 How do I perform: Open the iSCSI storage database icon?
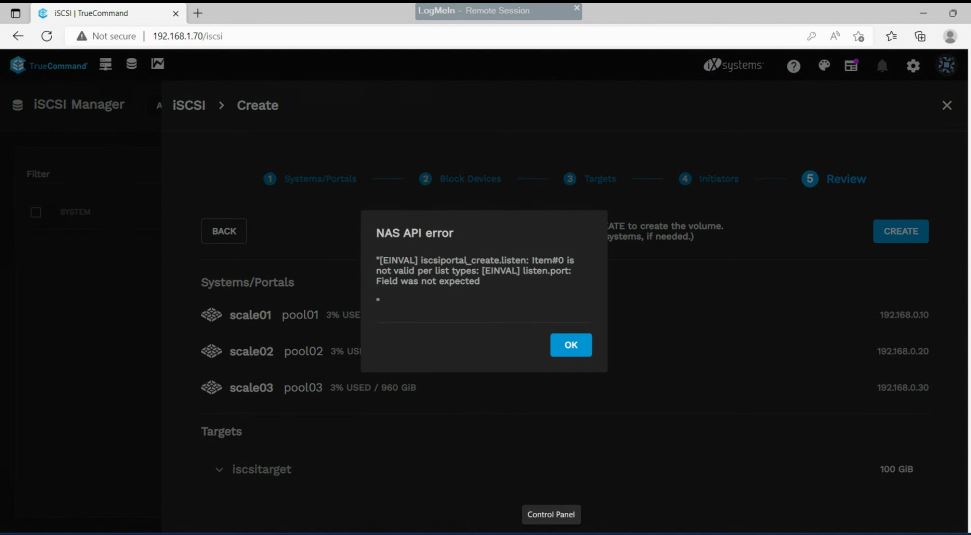pyautogui.click(x=131, y=64)
